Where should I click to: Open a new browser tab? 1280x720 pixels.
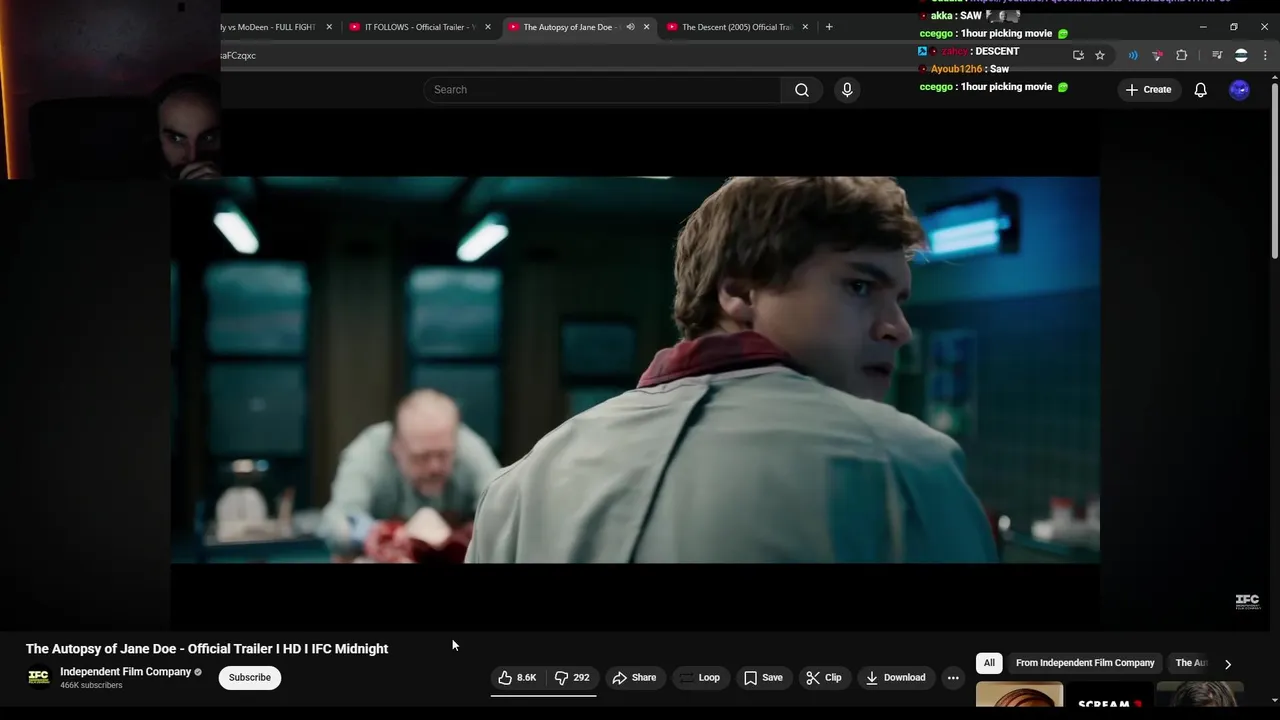828,27
